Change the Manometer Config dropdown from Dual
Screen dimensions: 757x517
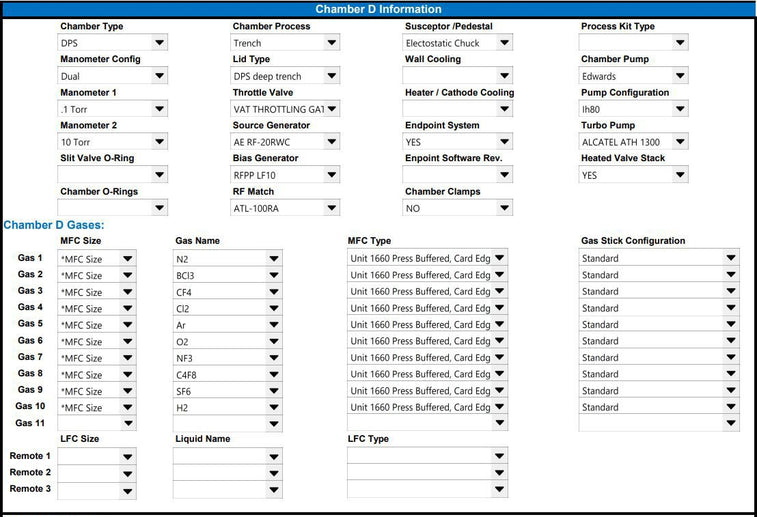(112, 76)
